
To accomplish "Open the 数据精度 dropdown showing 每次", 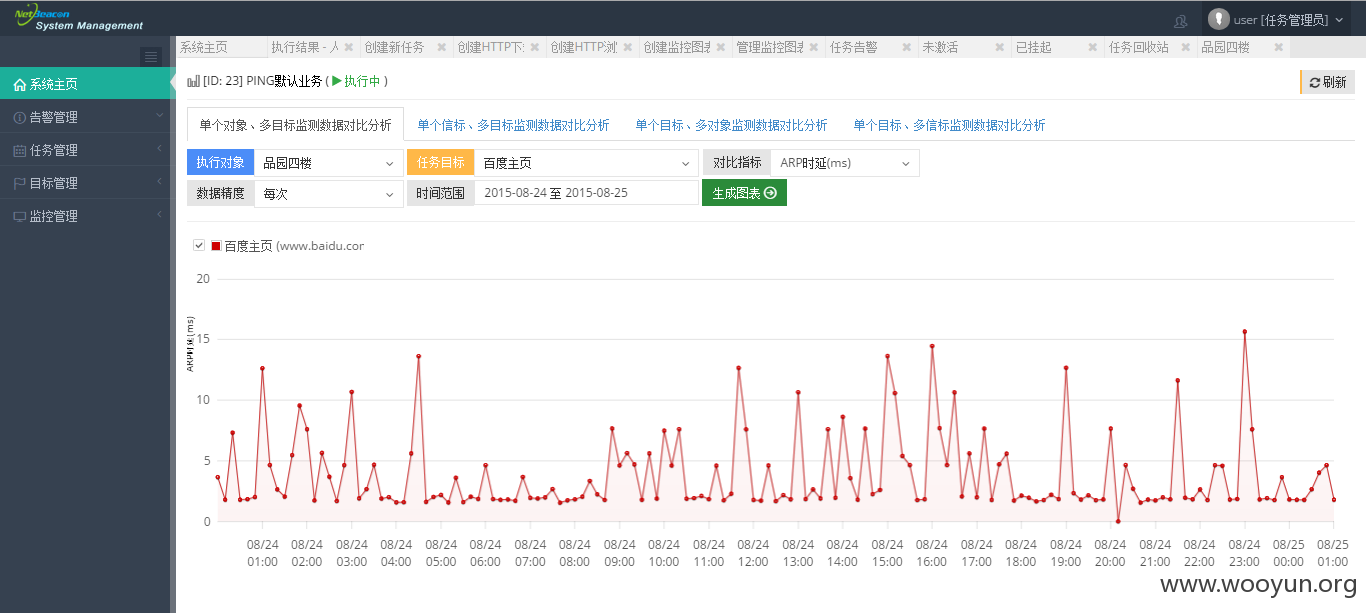I will (x=329, y=193).
